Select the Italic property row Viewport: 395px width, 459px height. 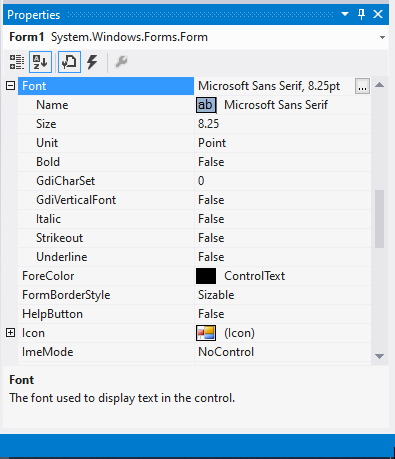tap(194, 219)
